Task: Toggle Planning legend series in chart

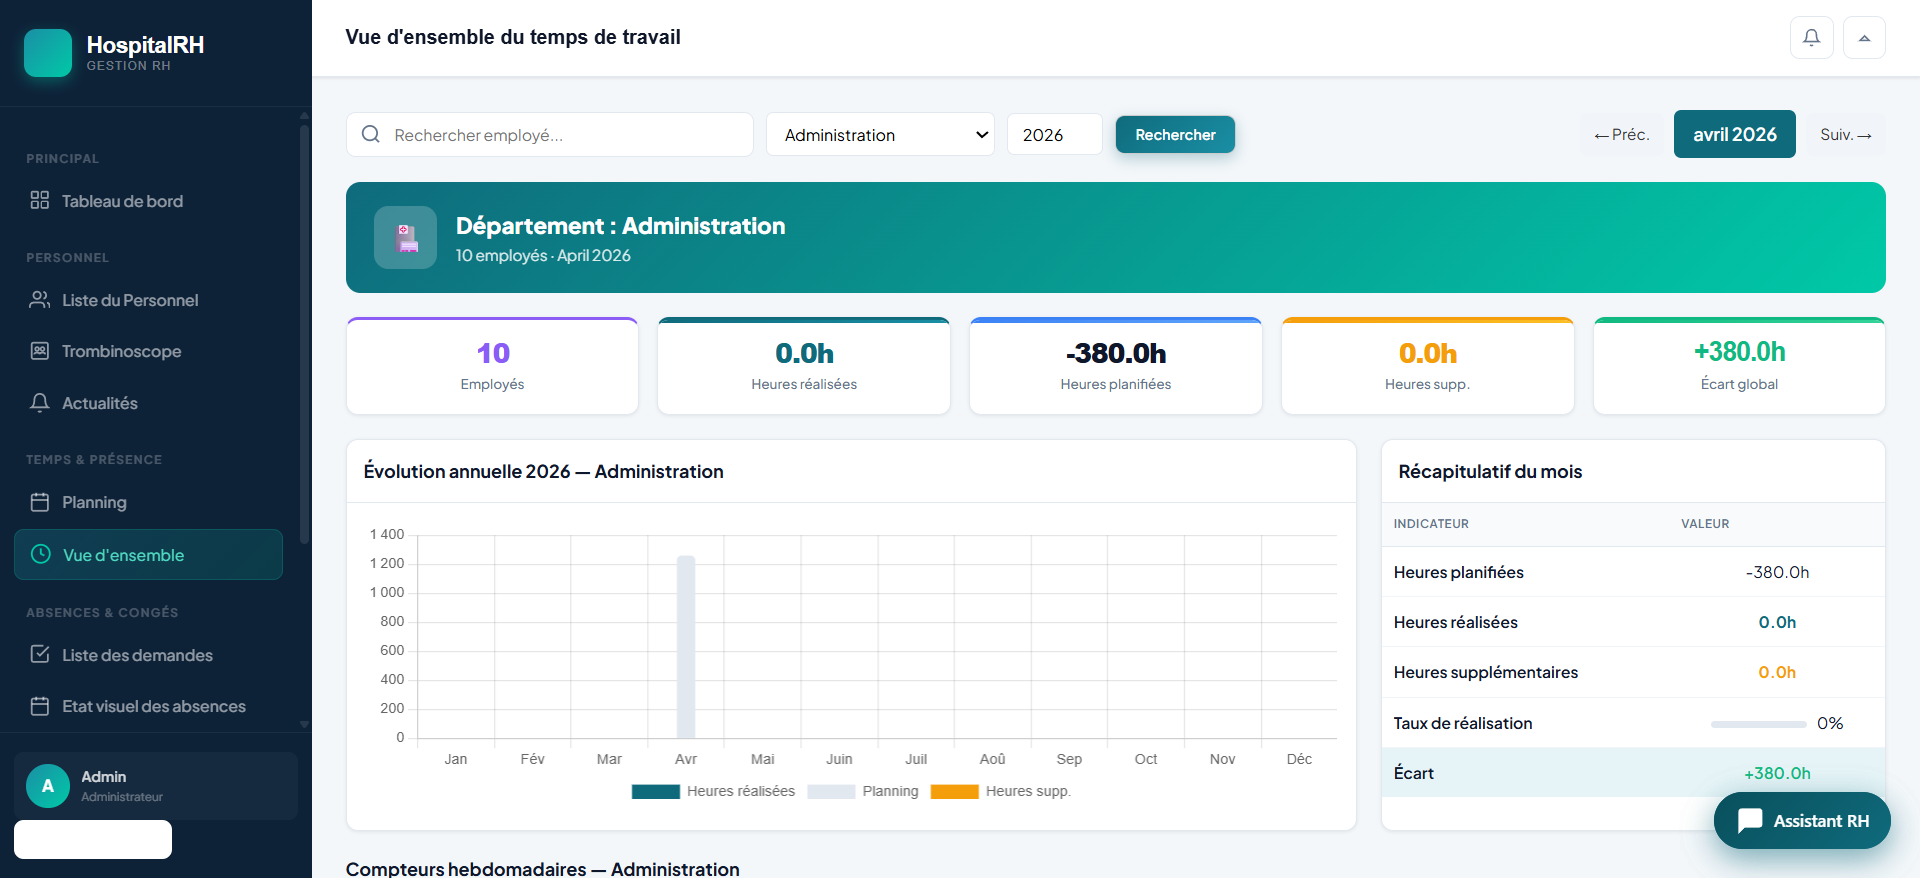Action: click(x=863, y=791)
